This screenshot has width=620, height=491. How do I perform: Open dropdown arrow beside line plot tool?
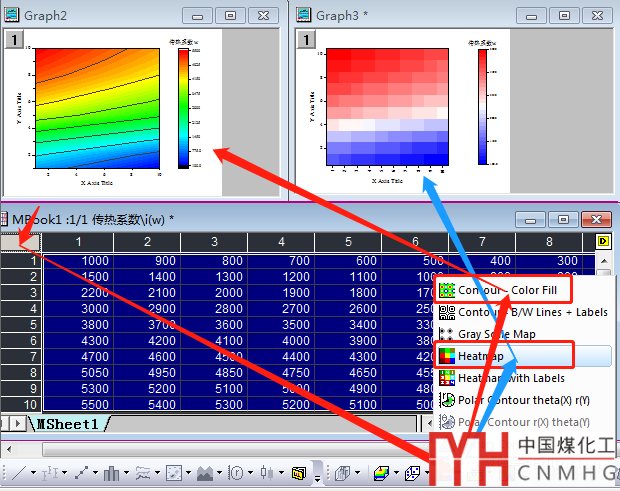35,472
